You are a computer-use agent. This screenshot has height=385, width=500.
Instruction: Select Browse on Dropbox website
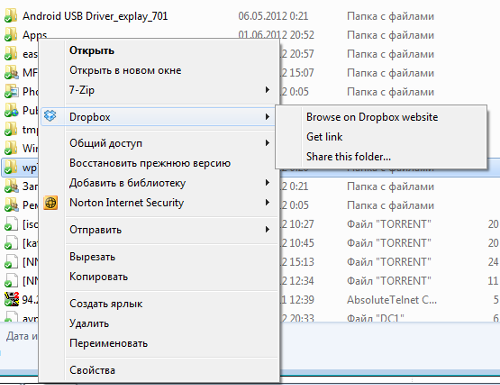[372, 117]
